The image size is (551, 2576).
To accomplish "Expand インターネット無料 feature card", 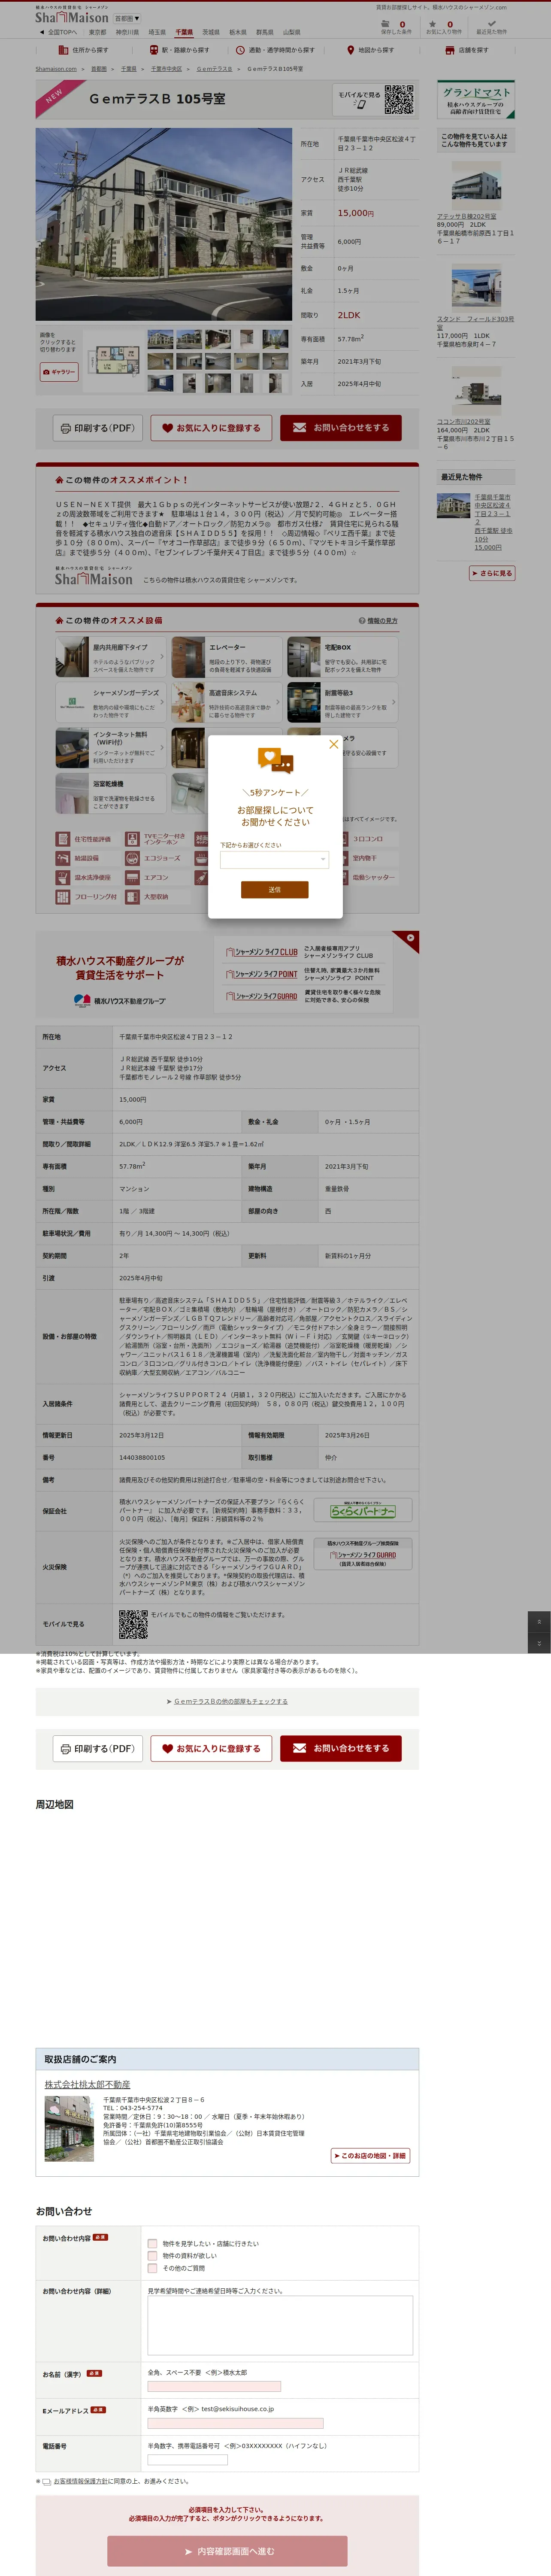I will point(111,748).
